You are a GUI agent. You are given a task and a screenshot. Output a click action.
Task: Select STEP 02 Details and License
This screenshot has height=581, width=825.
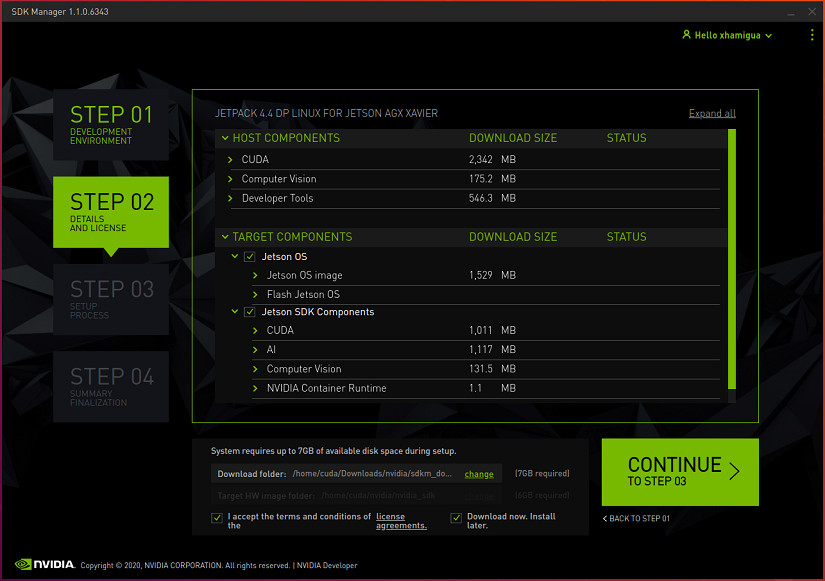tap(111, 212)
